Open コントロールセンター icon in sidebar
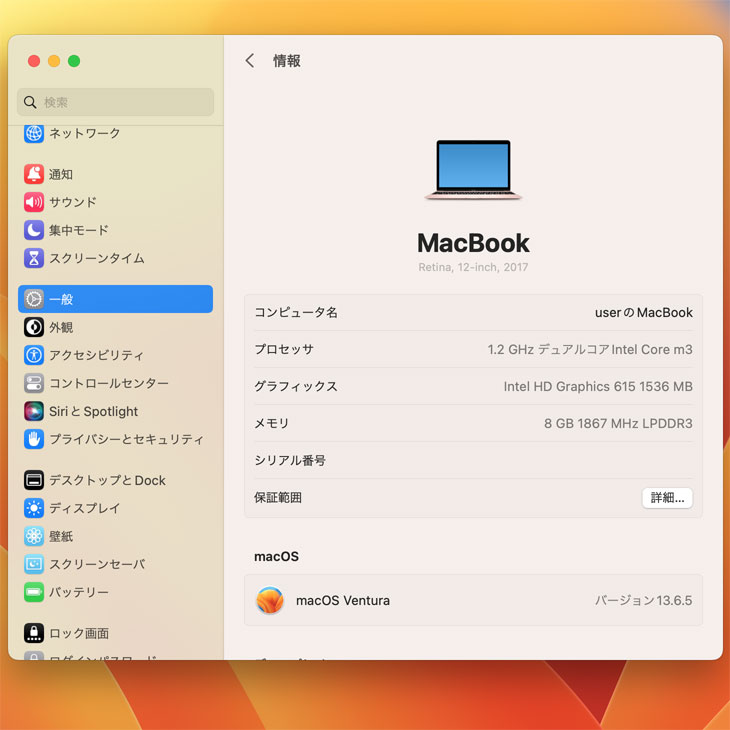730x730 pixels. click(x=34, y=383)
